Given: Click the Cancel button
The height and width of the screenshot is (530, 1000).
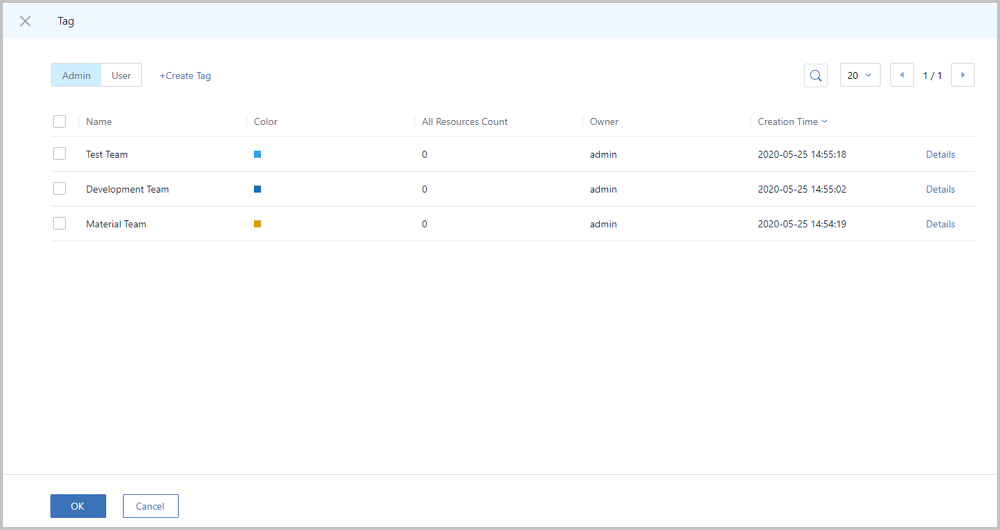Looking at the screenshot, I should pos(151,506).
